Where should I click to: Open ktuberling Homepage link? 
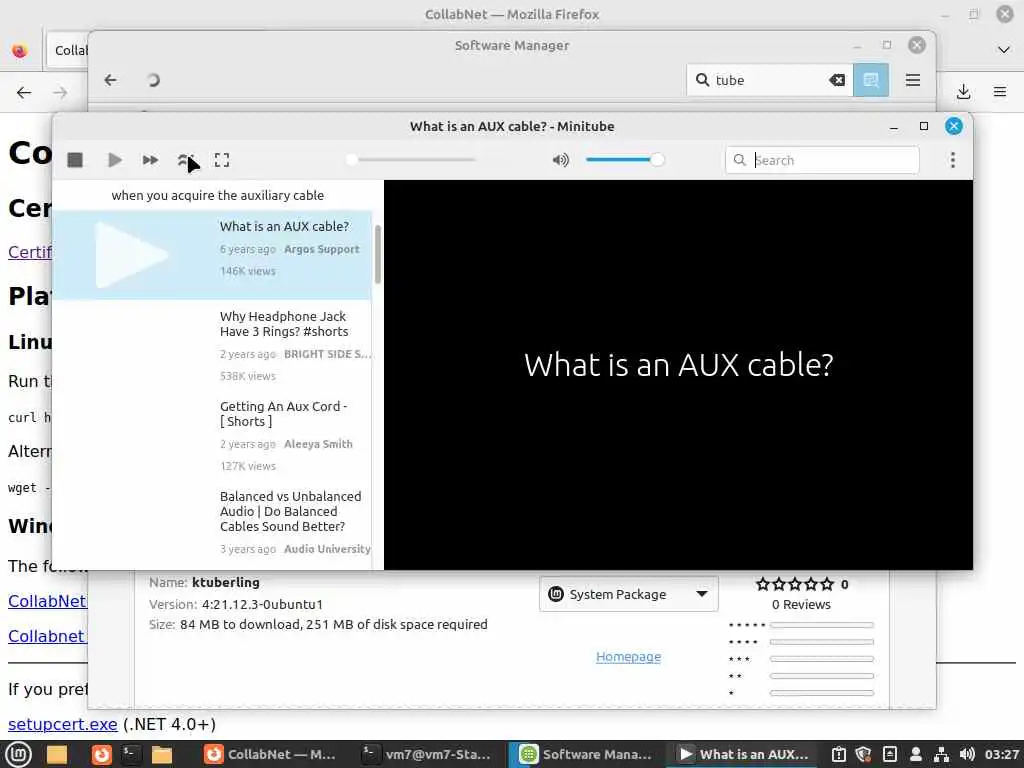point(628,656)
